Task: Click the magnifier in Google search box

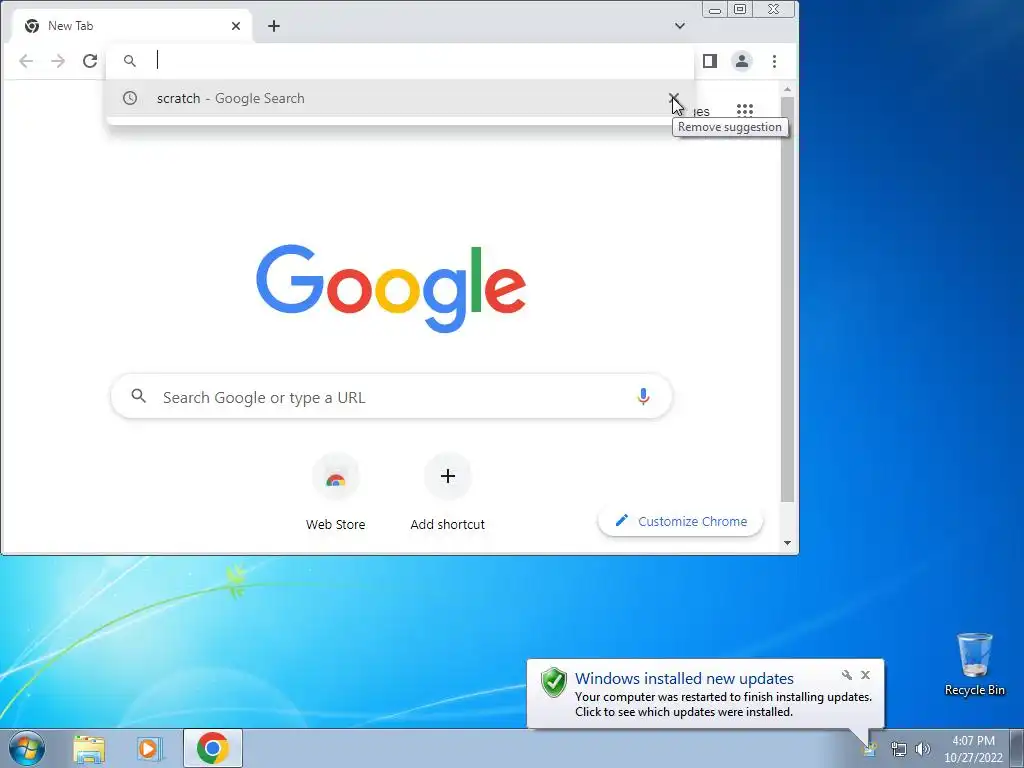Action: coord(138,396)
